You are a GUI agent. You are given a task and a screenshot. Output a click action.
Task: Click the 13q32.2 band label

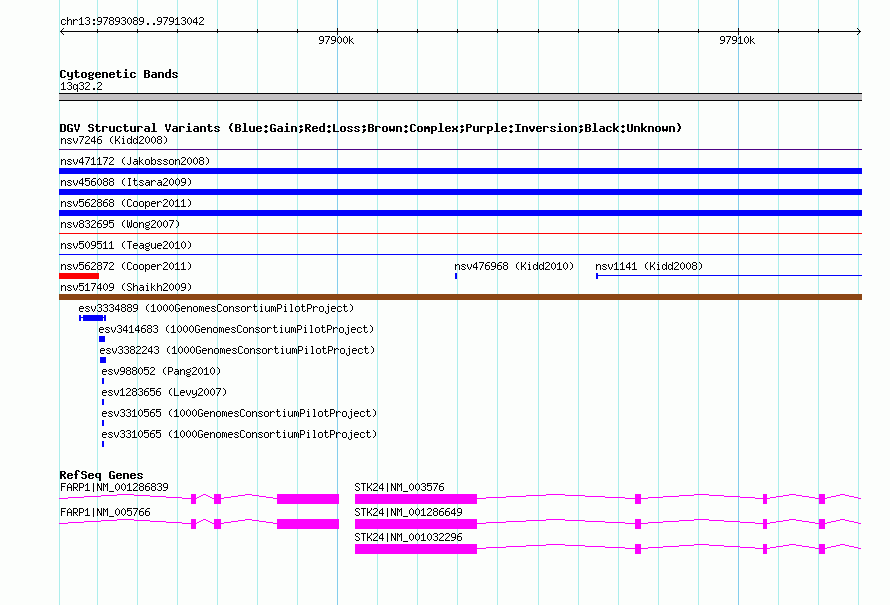[81, 86]
